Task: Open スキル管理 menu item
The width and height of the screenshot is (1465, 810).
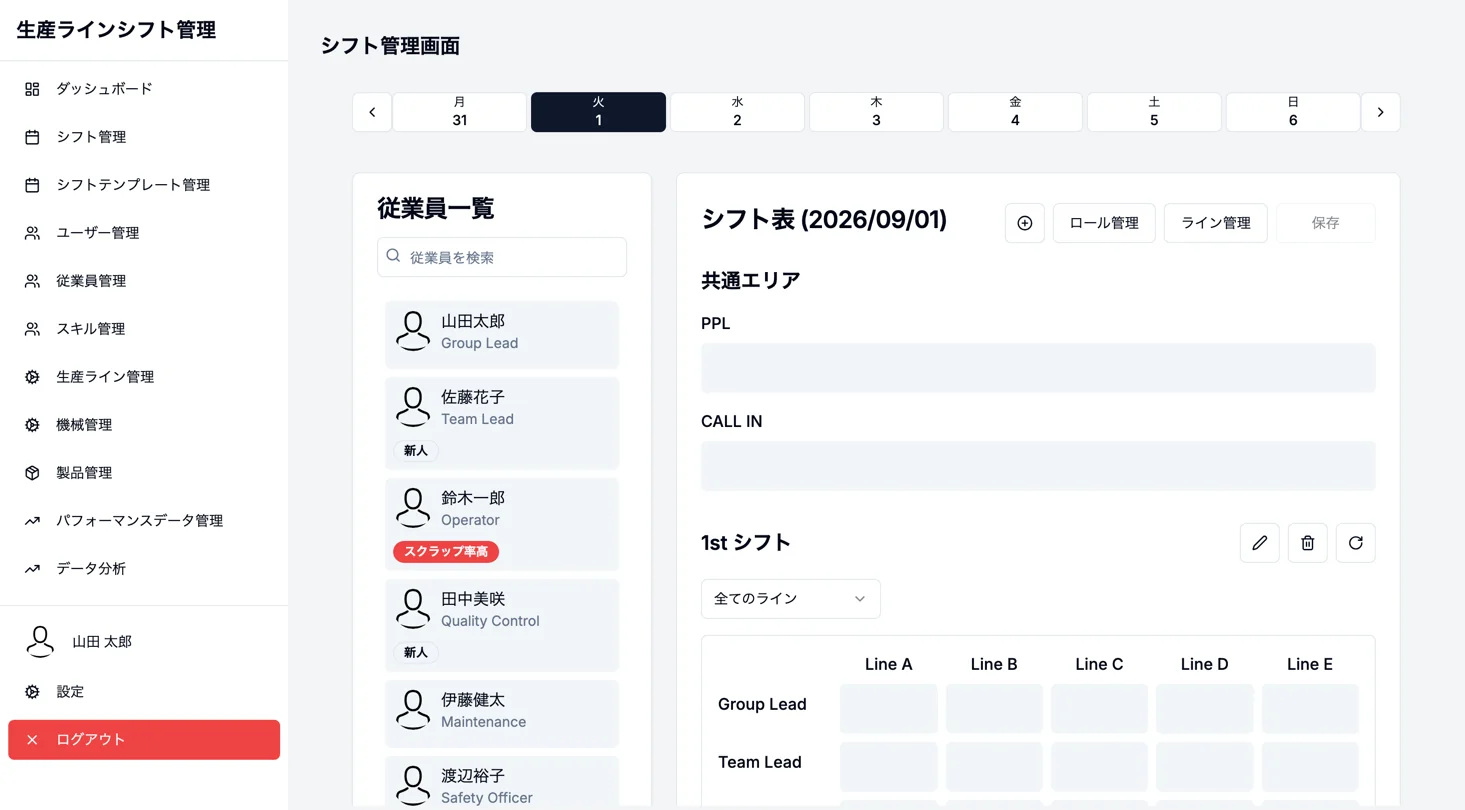Action: coord(144,329)
